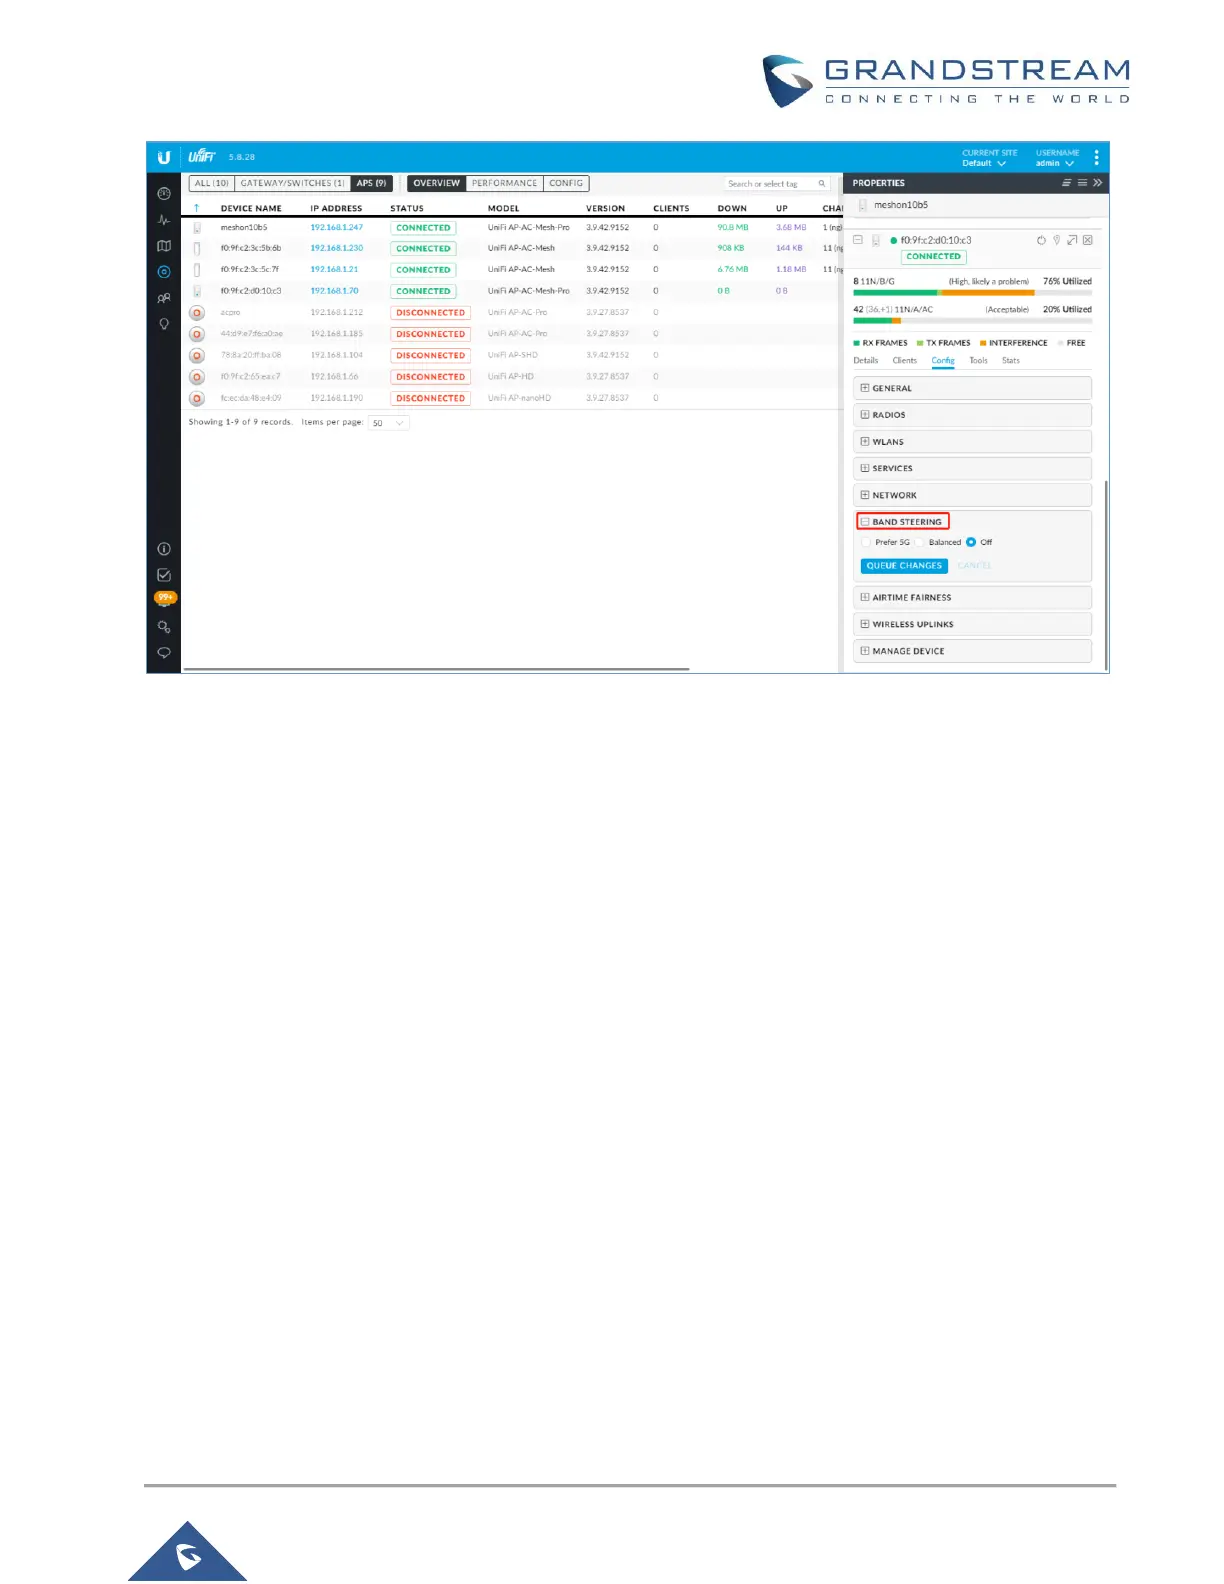Click the Properties panel stacked-list view icon
This screenshot has width=1224, height=1584.
1066,183
